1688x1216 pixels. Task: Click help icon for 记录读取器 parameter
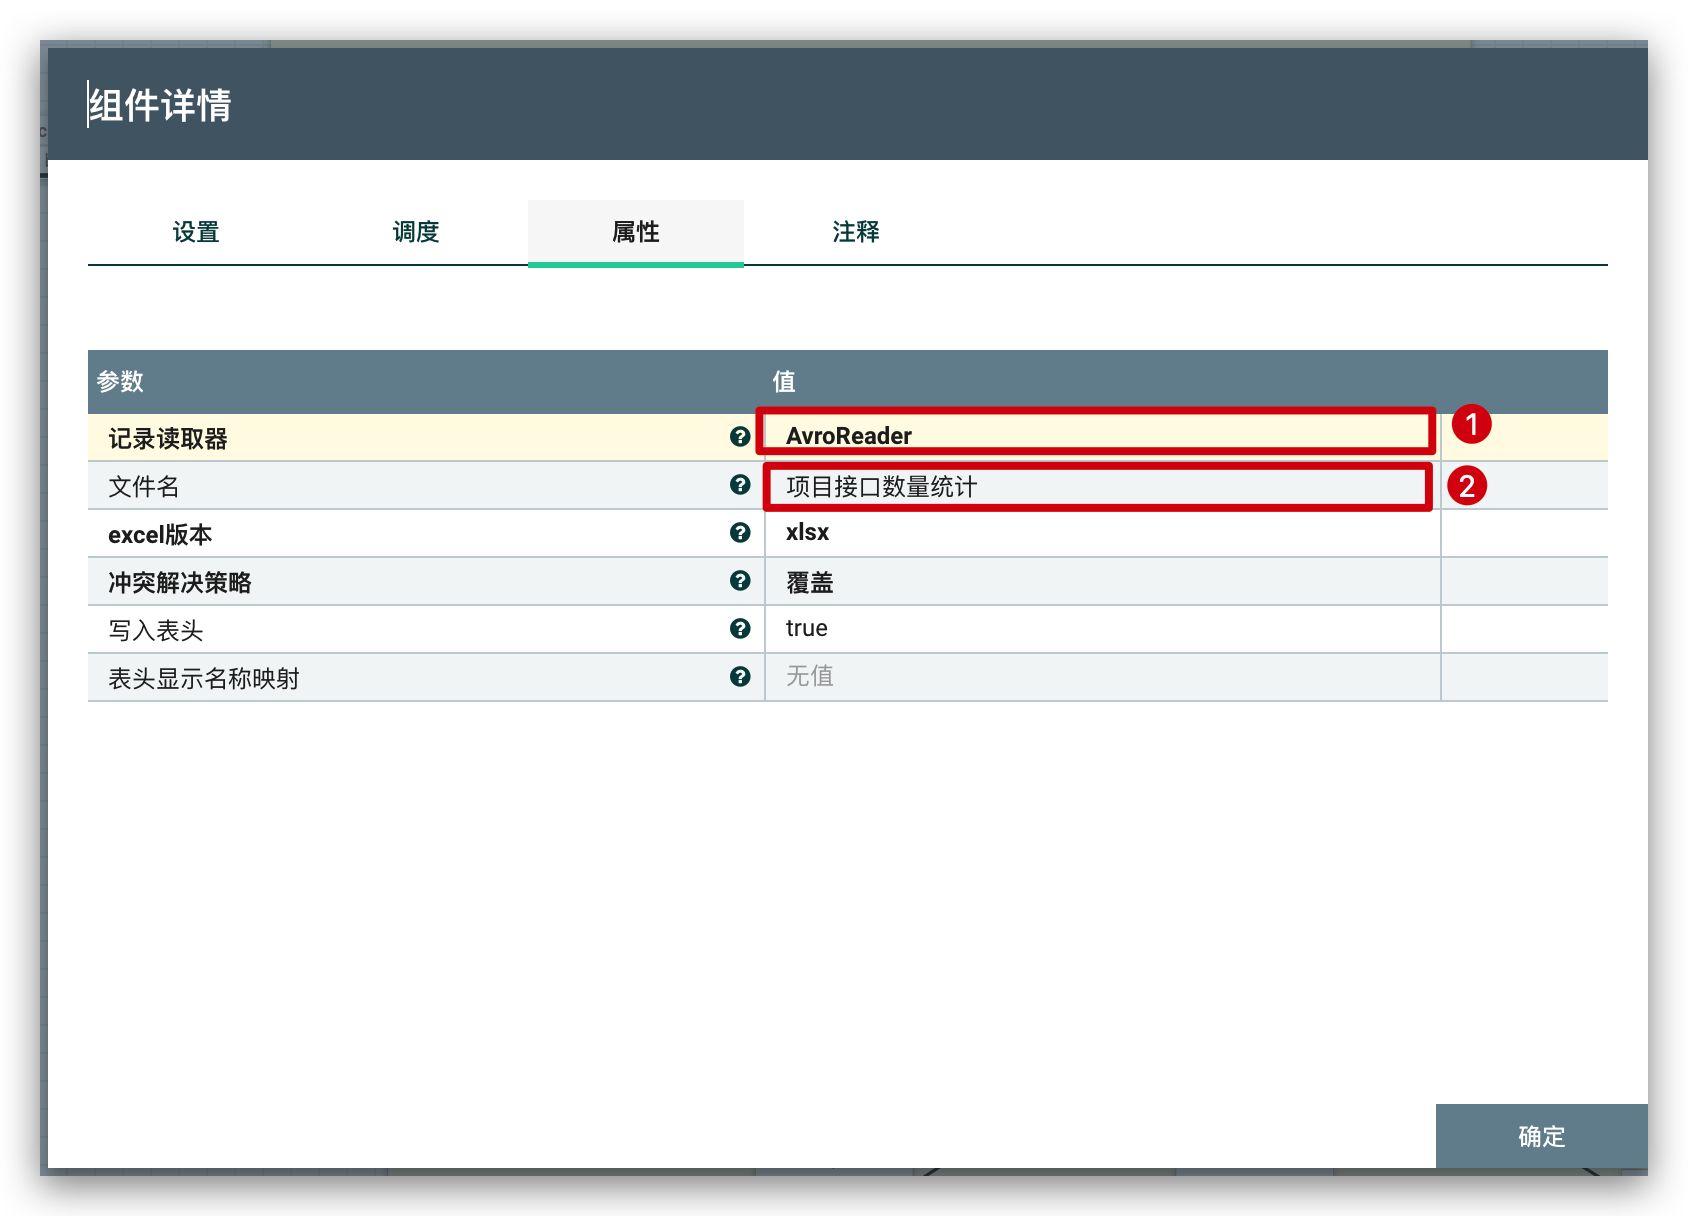(740, 437)
